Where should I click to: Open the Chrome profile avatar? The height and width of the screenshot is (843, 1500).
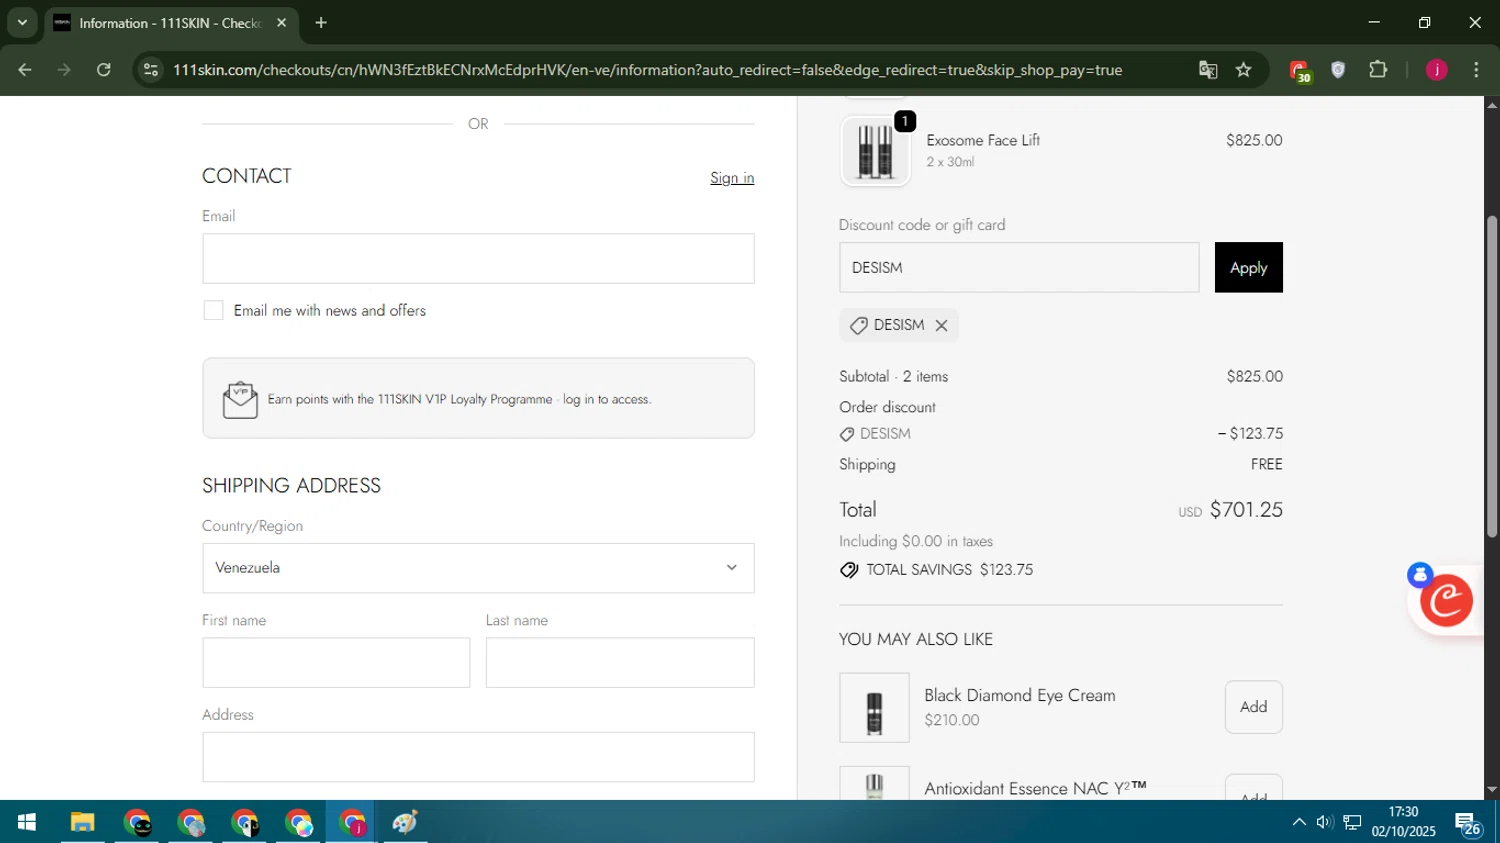[1437, 70]
